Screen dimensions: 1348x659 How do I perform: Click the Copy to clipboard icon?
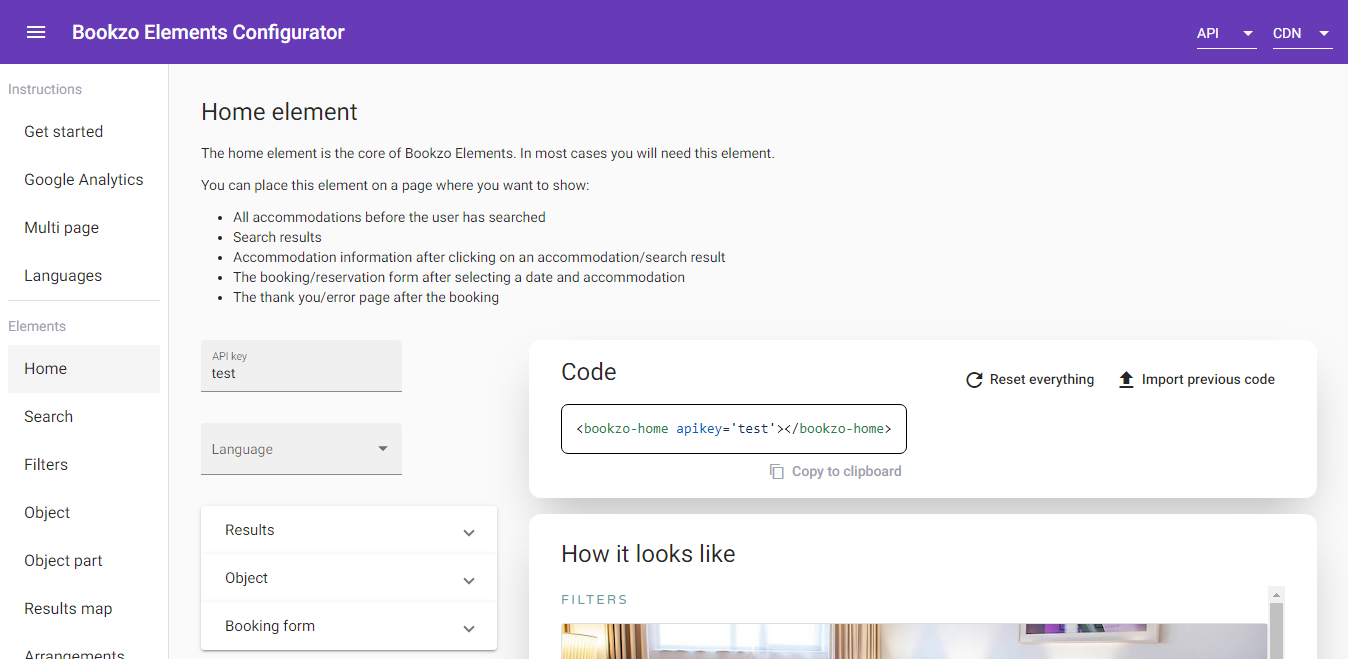pos(777,471)
